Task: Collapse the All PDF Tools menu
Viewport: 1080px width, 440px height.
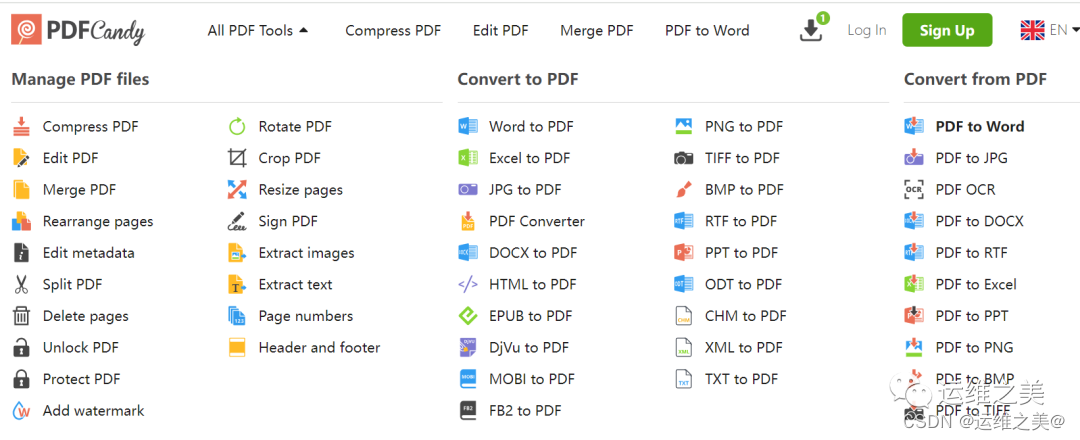Action: (x=258, y=30)
